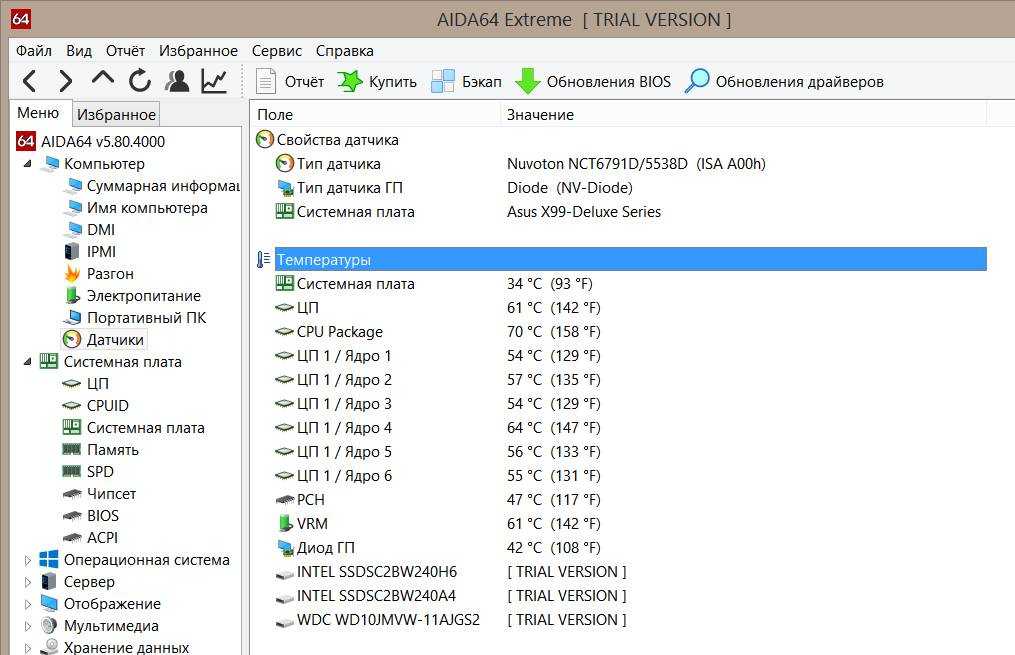Select DMI in the tree
This screenshot has width=1015, height=655.
[90, 230]
